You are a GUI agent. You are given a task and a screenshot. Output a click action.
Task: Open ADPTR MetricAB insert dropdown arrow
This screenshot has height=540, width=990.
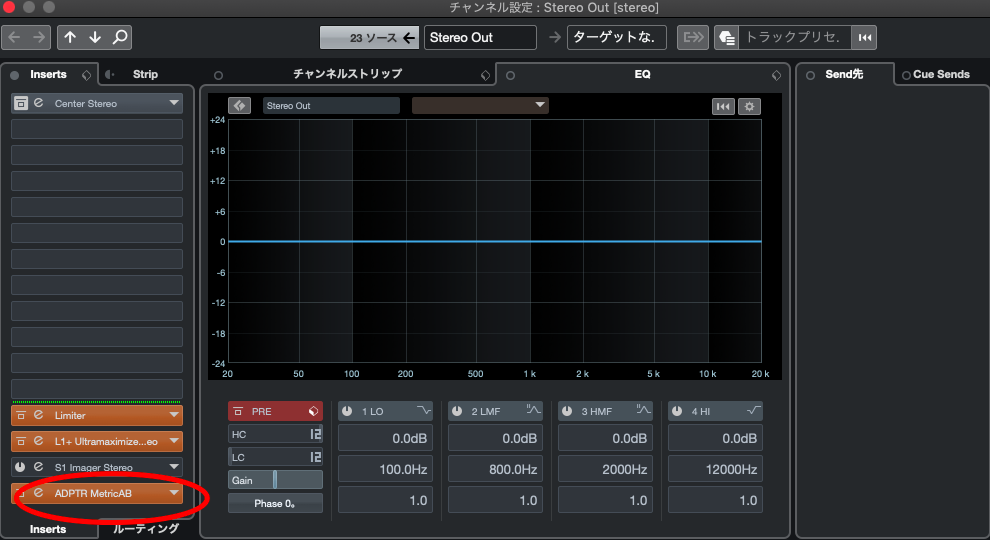(174, 493)
